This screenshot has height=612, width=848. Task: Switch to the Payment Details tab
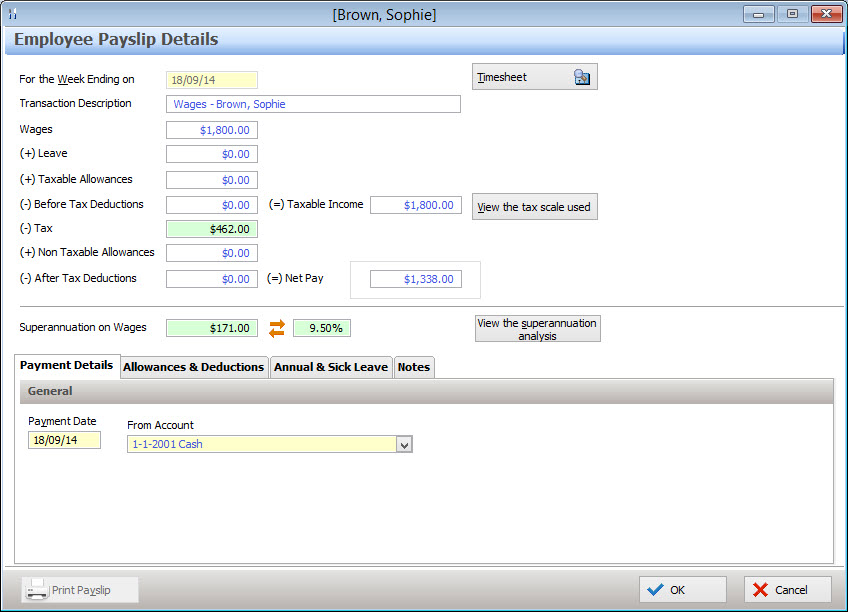coord(66,366)
